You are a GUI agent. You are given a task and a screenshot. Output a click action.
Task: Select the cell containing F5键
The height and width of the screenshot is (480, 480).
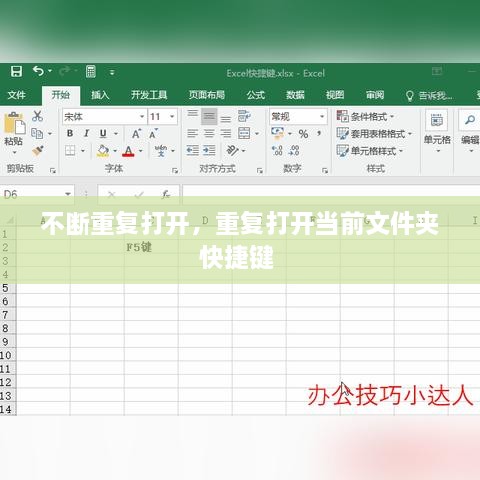pos(151,247)
